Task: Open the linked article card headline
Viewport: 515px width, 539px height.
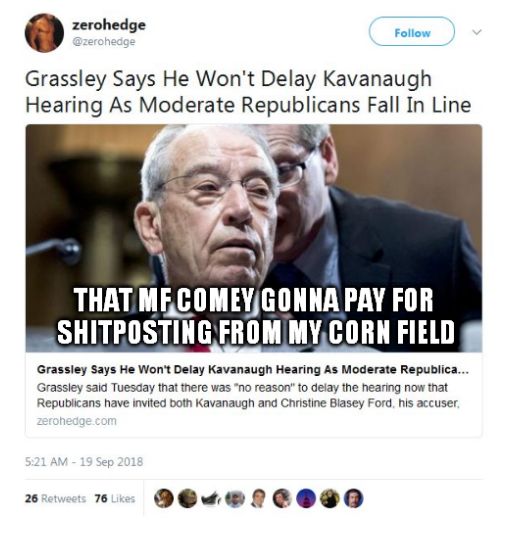Action: click(253, 370)
